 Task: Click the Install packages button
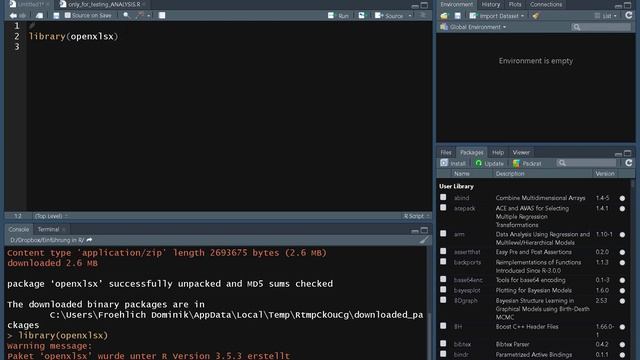(453, 163)
